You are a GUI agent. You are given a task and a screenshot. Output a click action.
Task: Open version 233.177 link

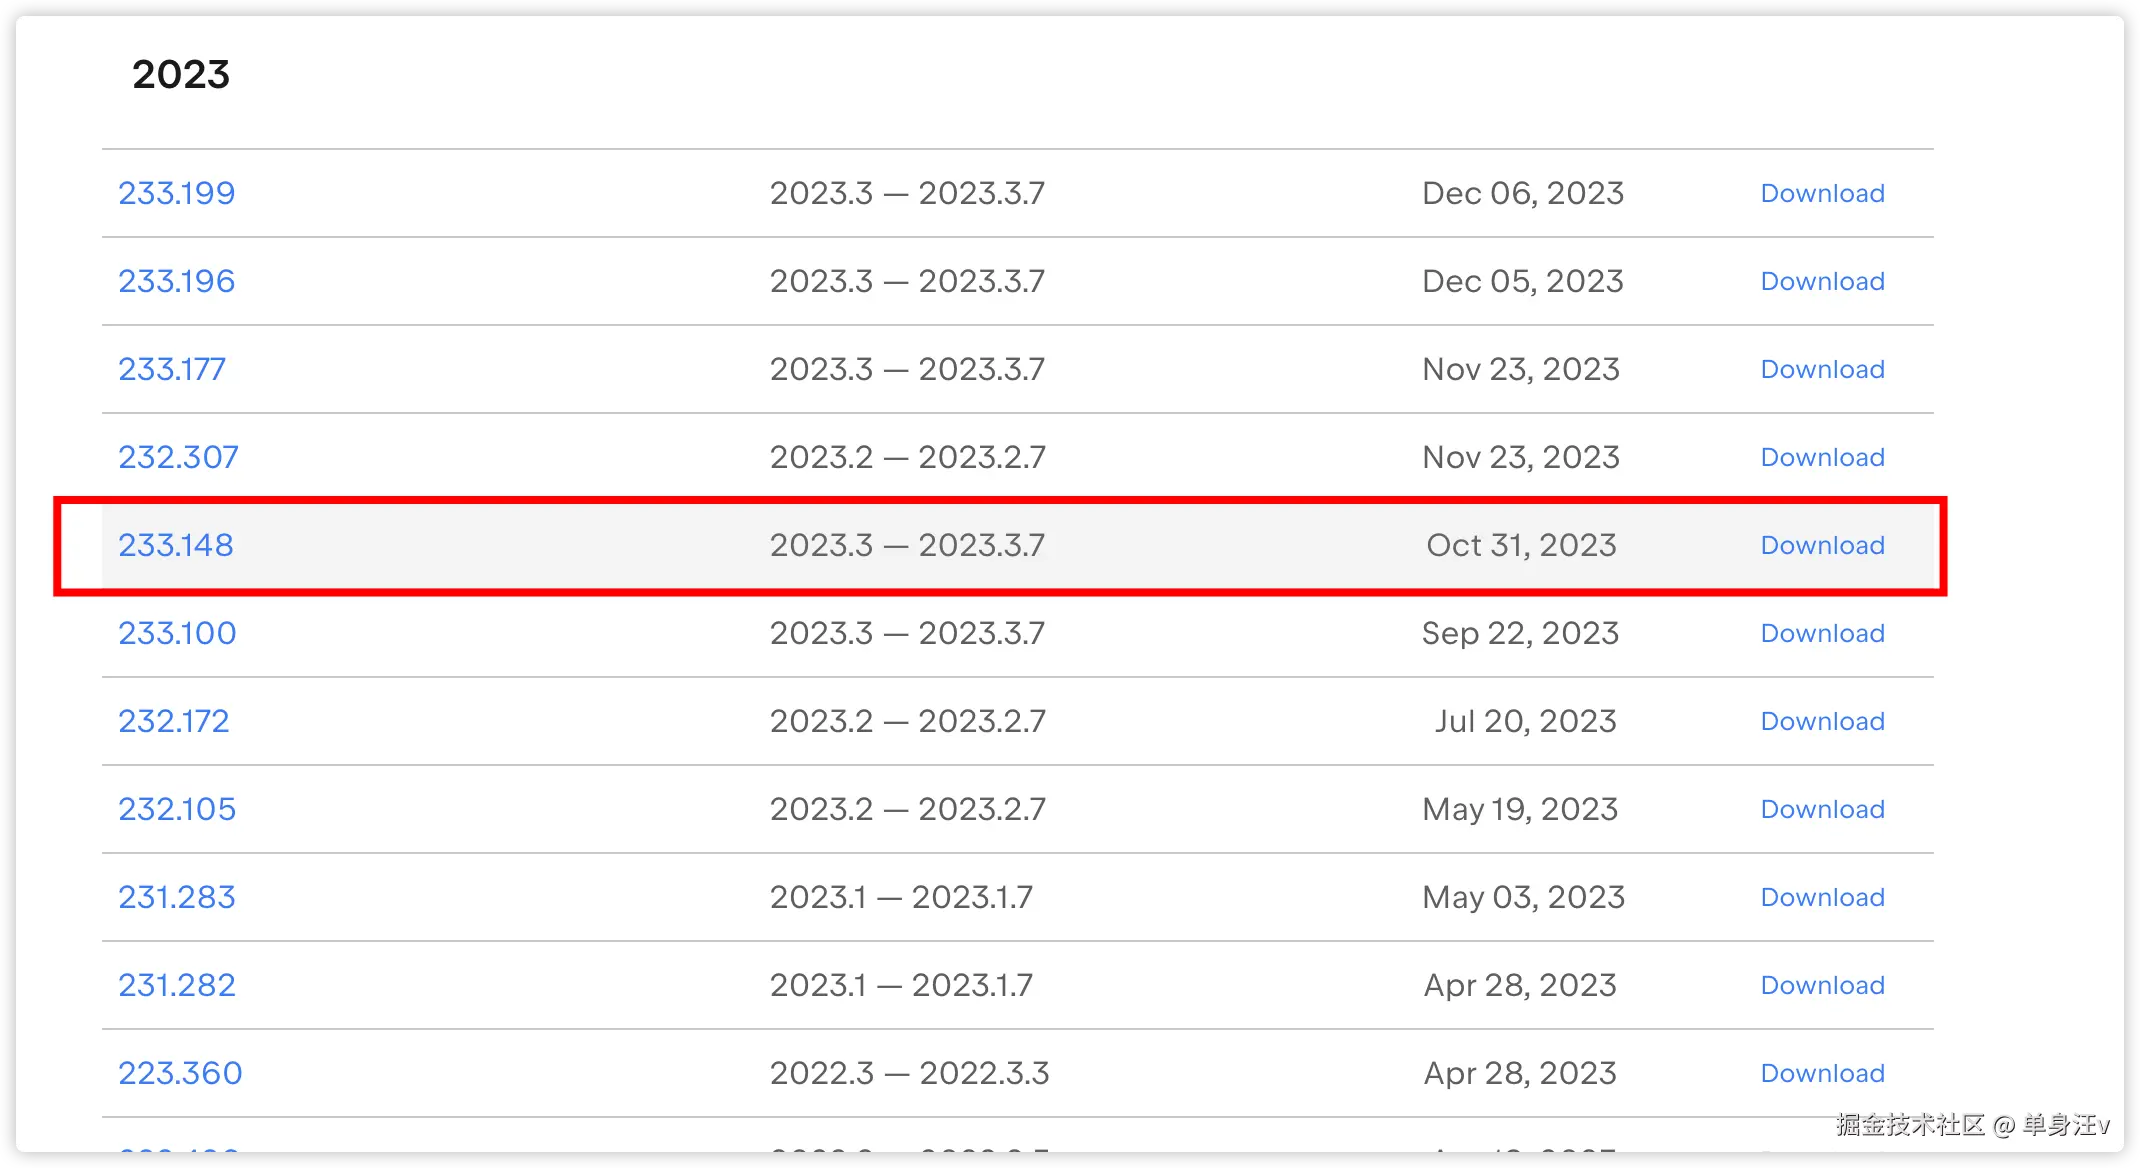pos(172,369)
